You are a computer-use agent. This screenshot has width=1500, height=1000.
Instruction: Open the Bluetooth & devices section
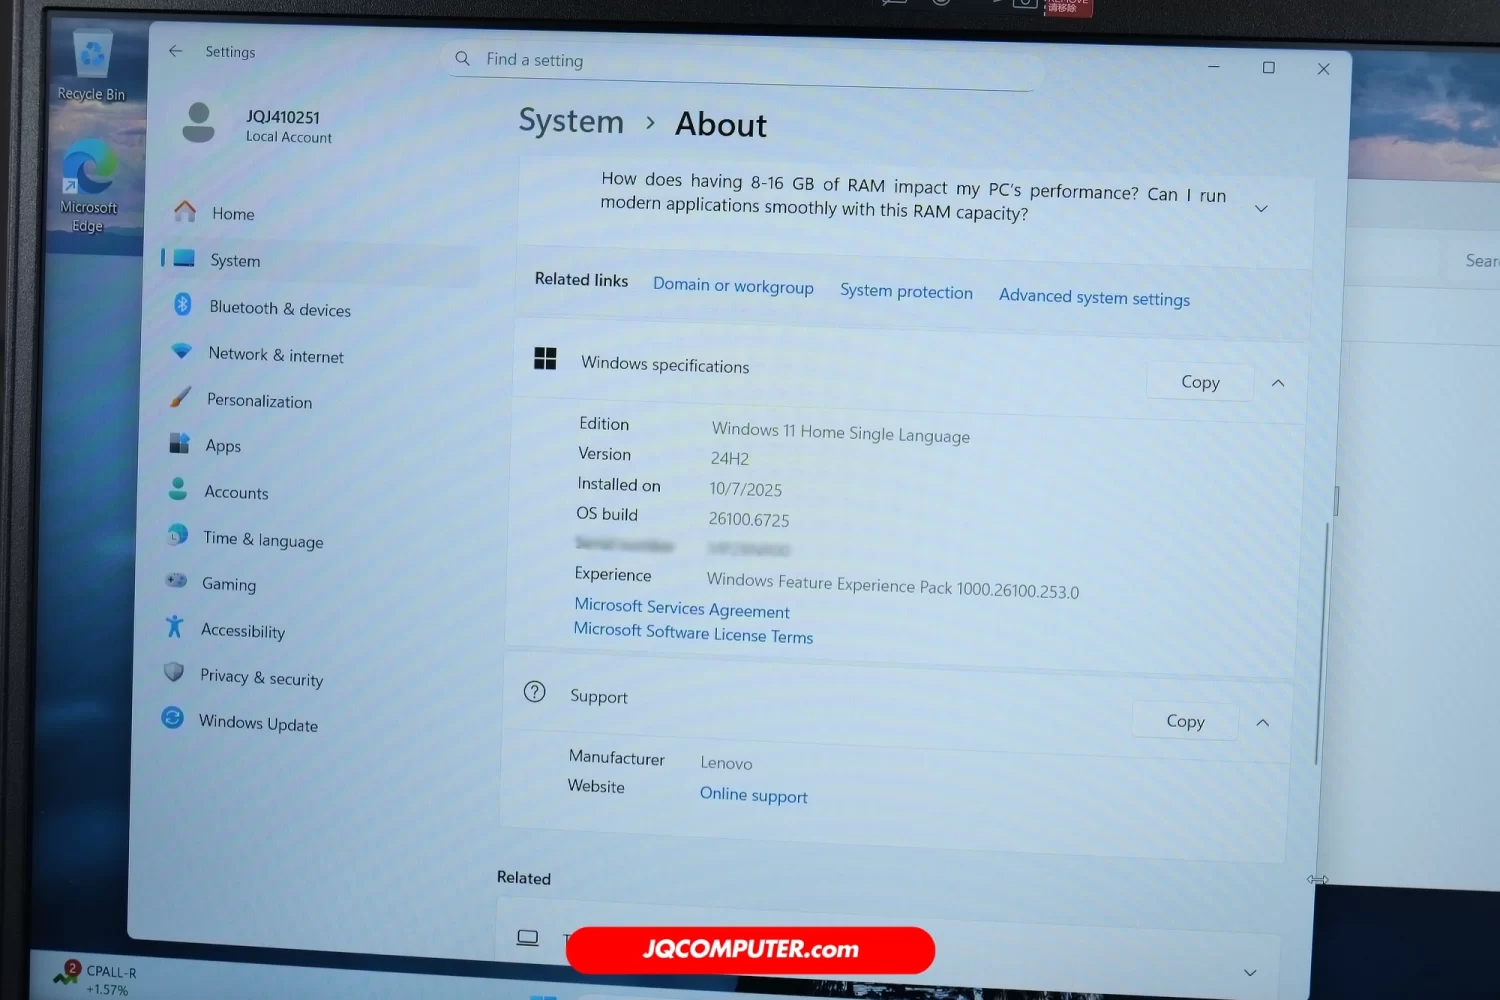(279, 308)
